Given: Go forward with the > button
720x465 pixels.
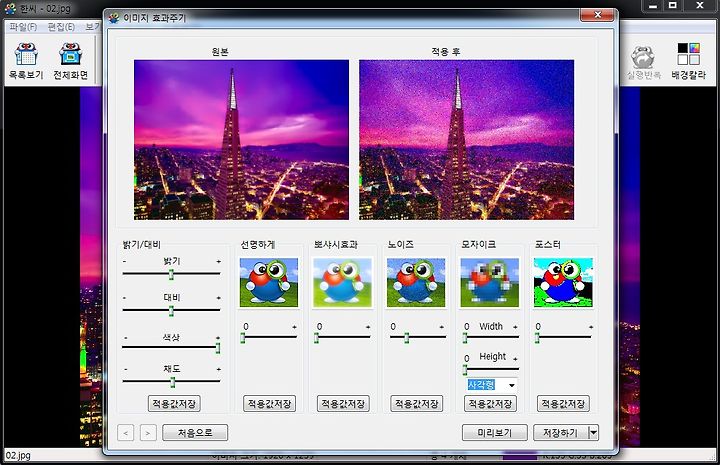Looking at the screenshot, I should pyautogui.click(x=148, y=432).
